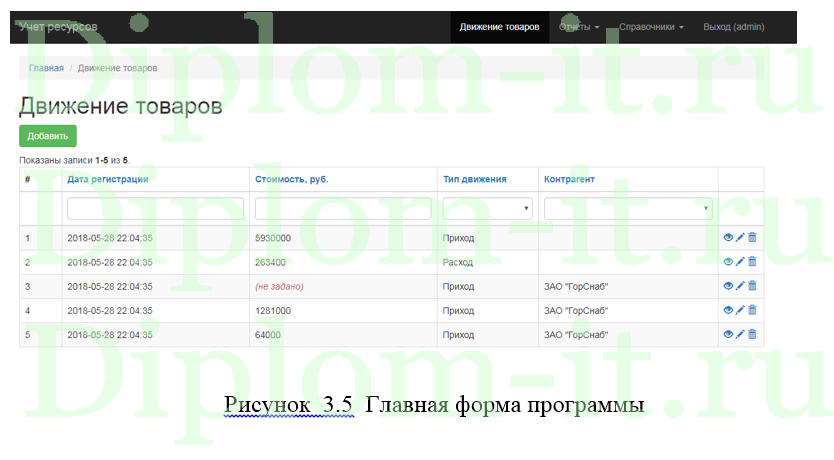Click ЗАО "ГорСнаб" in row 5

click(576, 335)
